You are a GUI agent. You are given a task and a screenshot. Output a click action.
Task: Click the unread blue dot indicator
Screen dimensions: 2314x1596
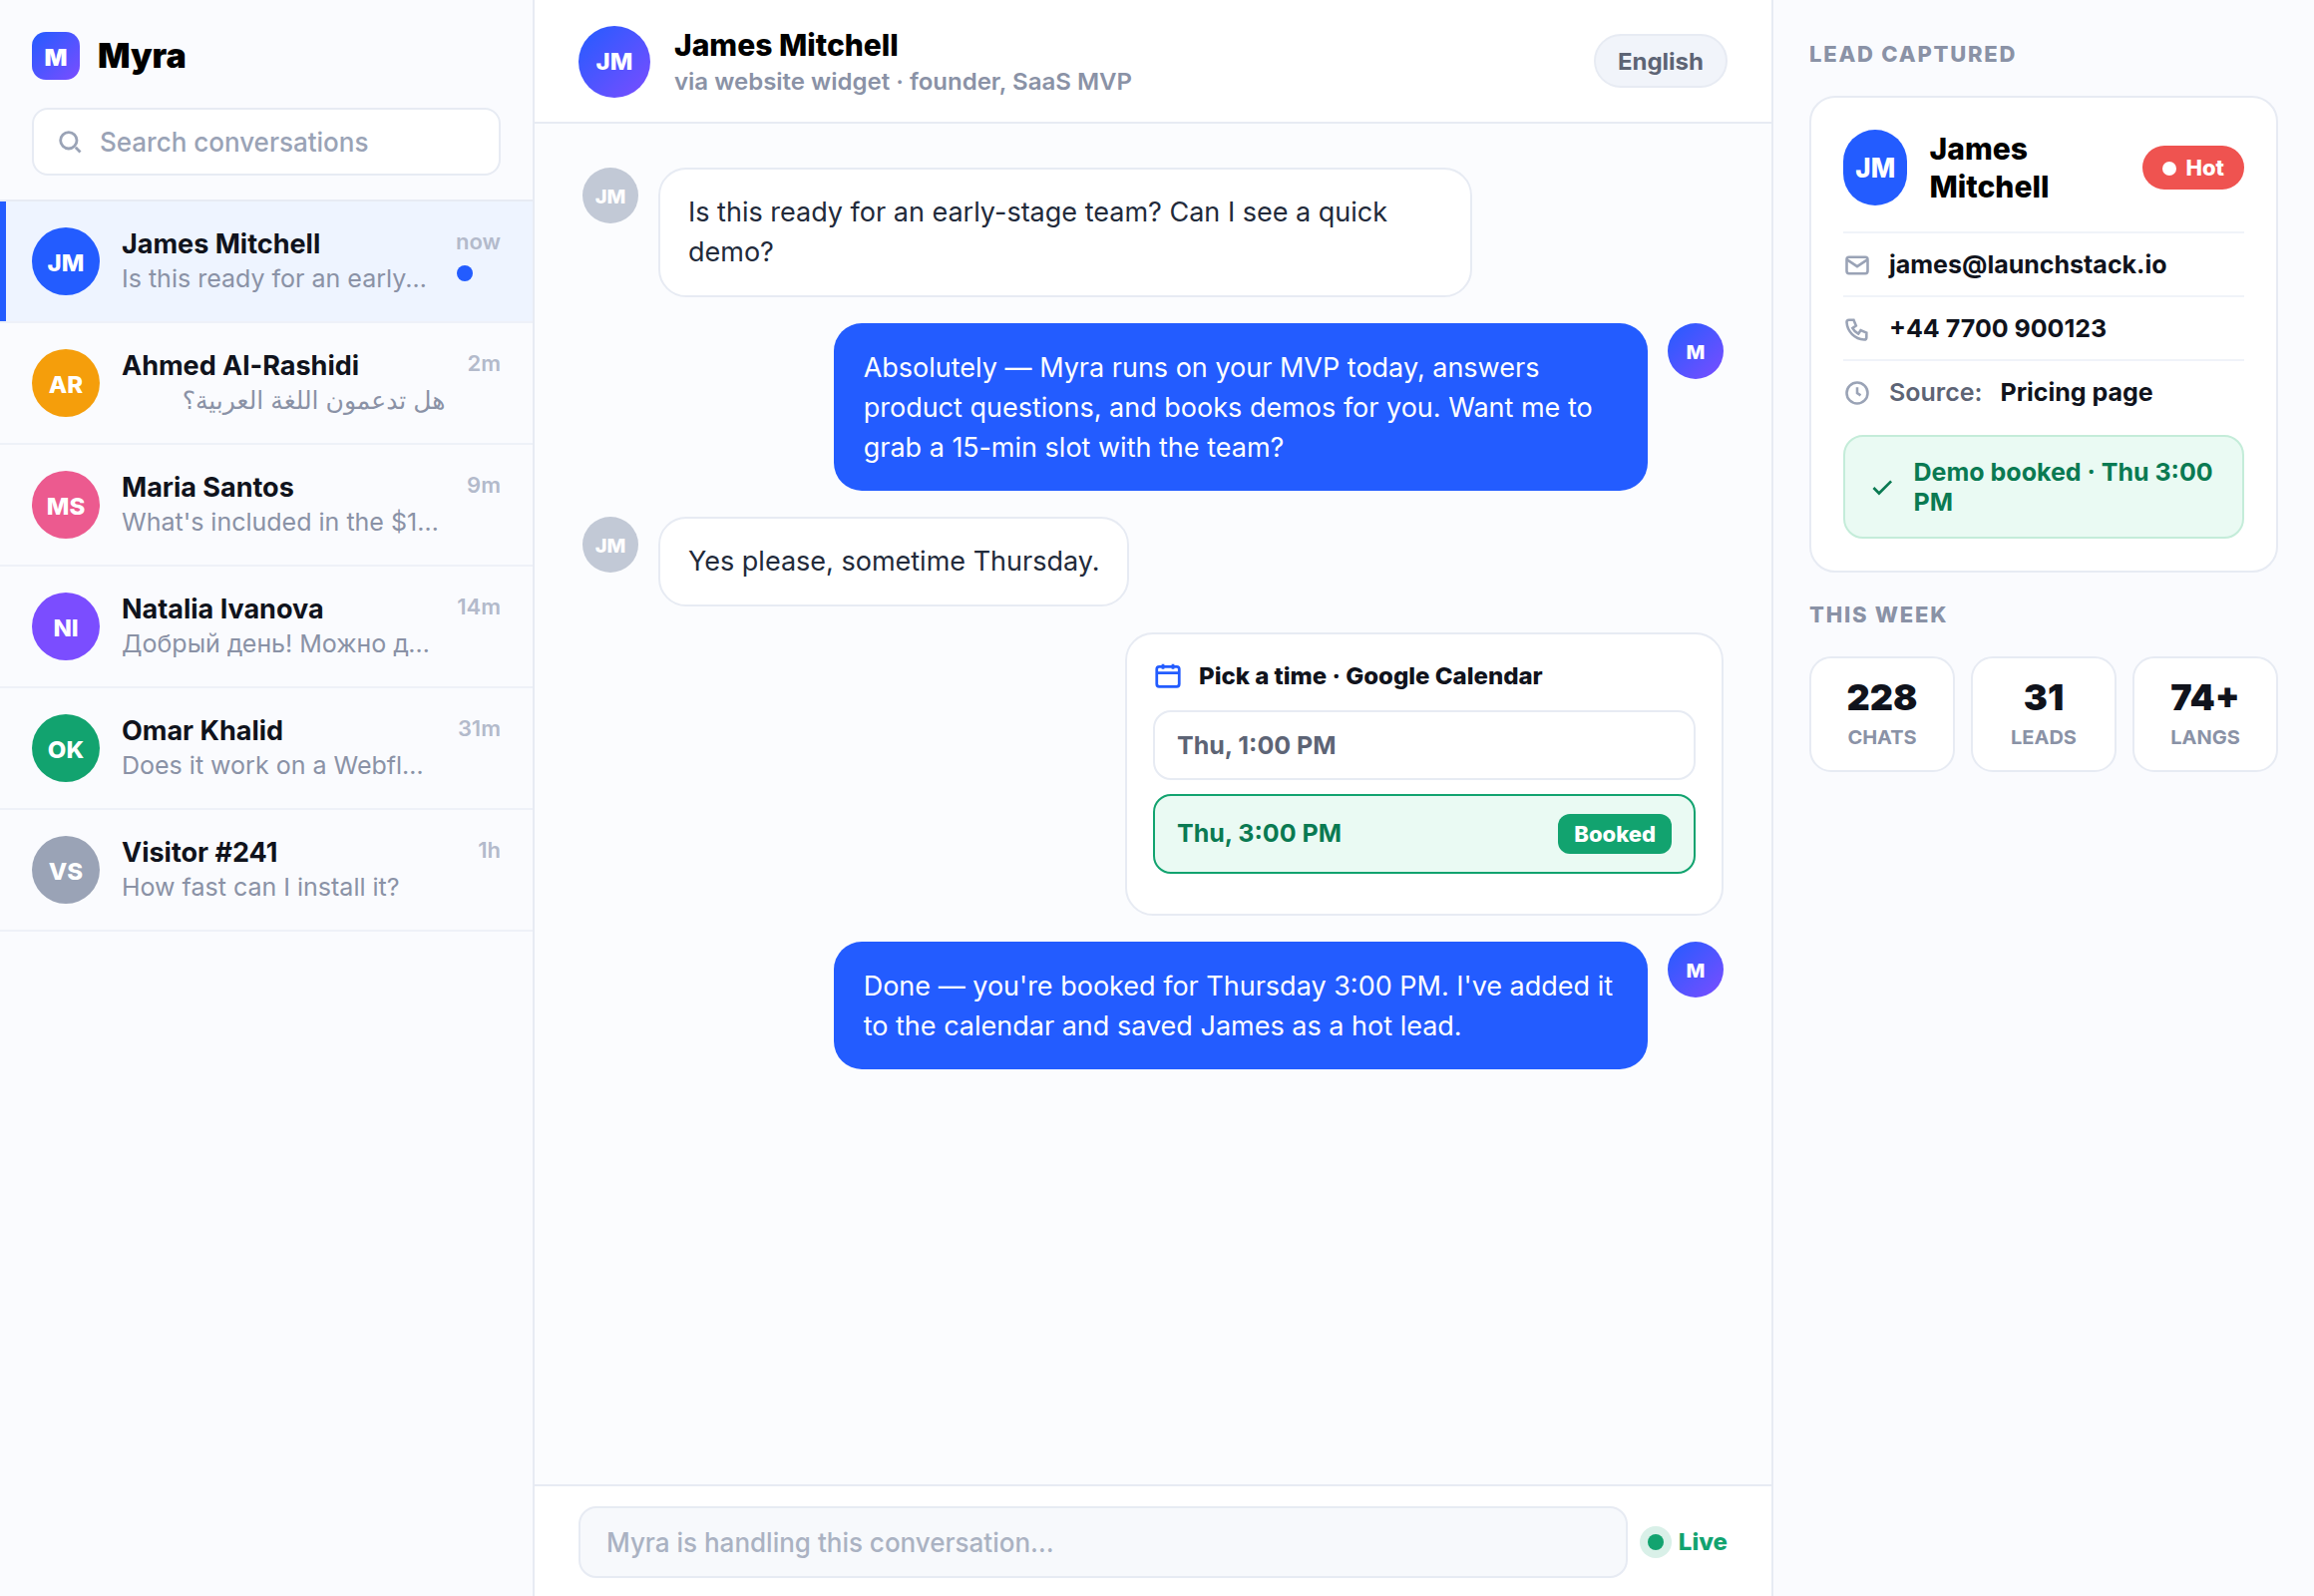(465, 273)
